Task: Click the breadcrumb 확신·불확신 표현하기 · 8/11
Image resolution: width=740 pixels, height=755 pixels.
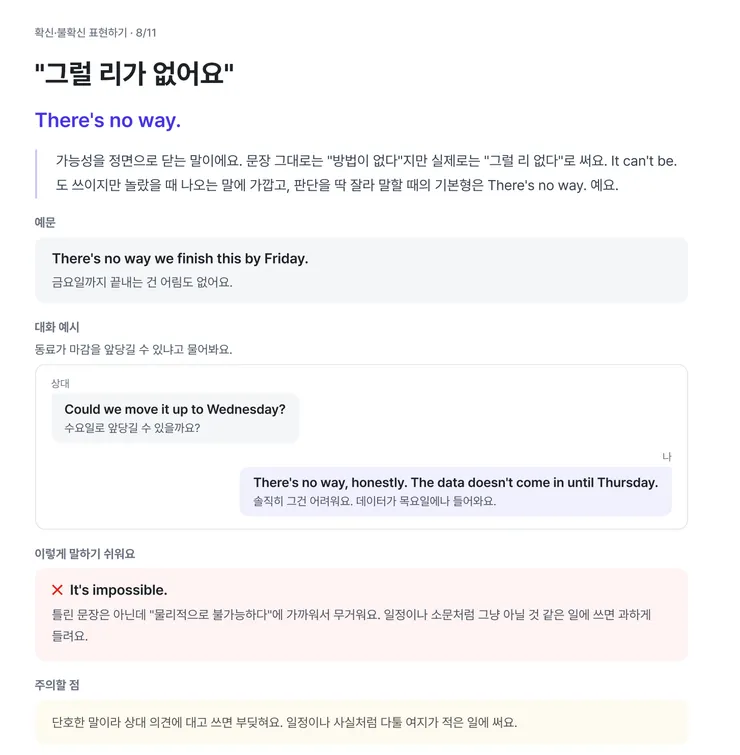Action: click(95, 33)
